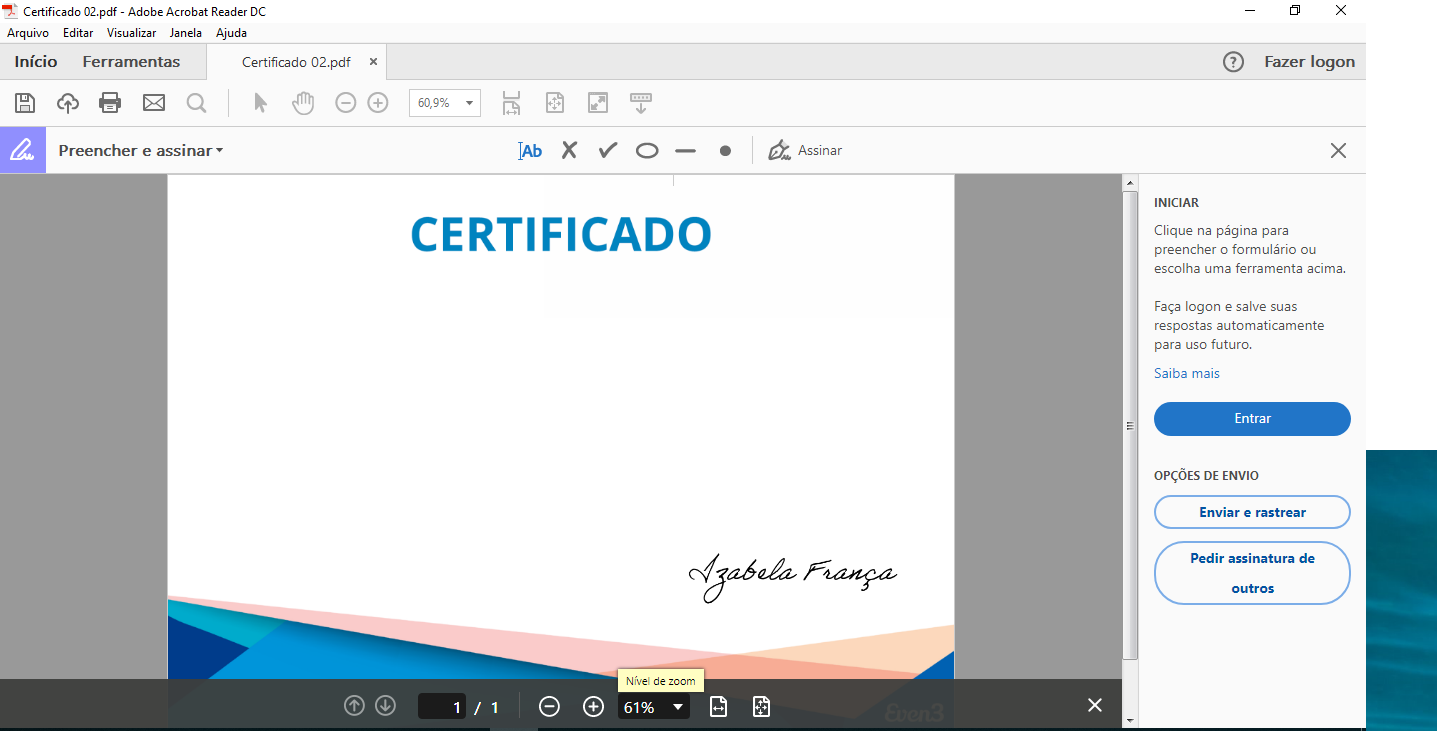Click the Enviar e rastrear button
1437x731 pixels.
point(1252,512)
